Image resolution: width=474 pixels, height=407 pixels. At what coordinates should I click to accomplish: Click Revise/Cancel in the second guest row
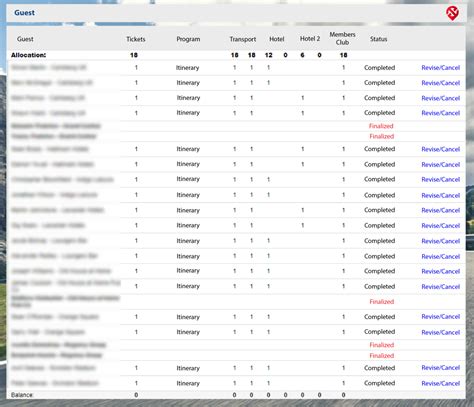[440, 83]
